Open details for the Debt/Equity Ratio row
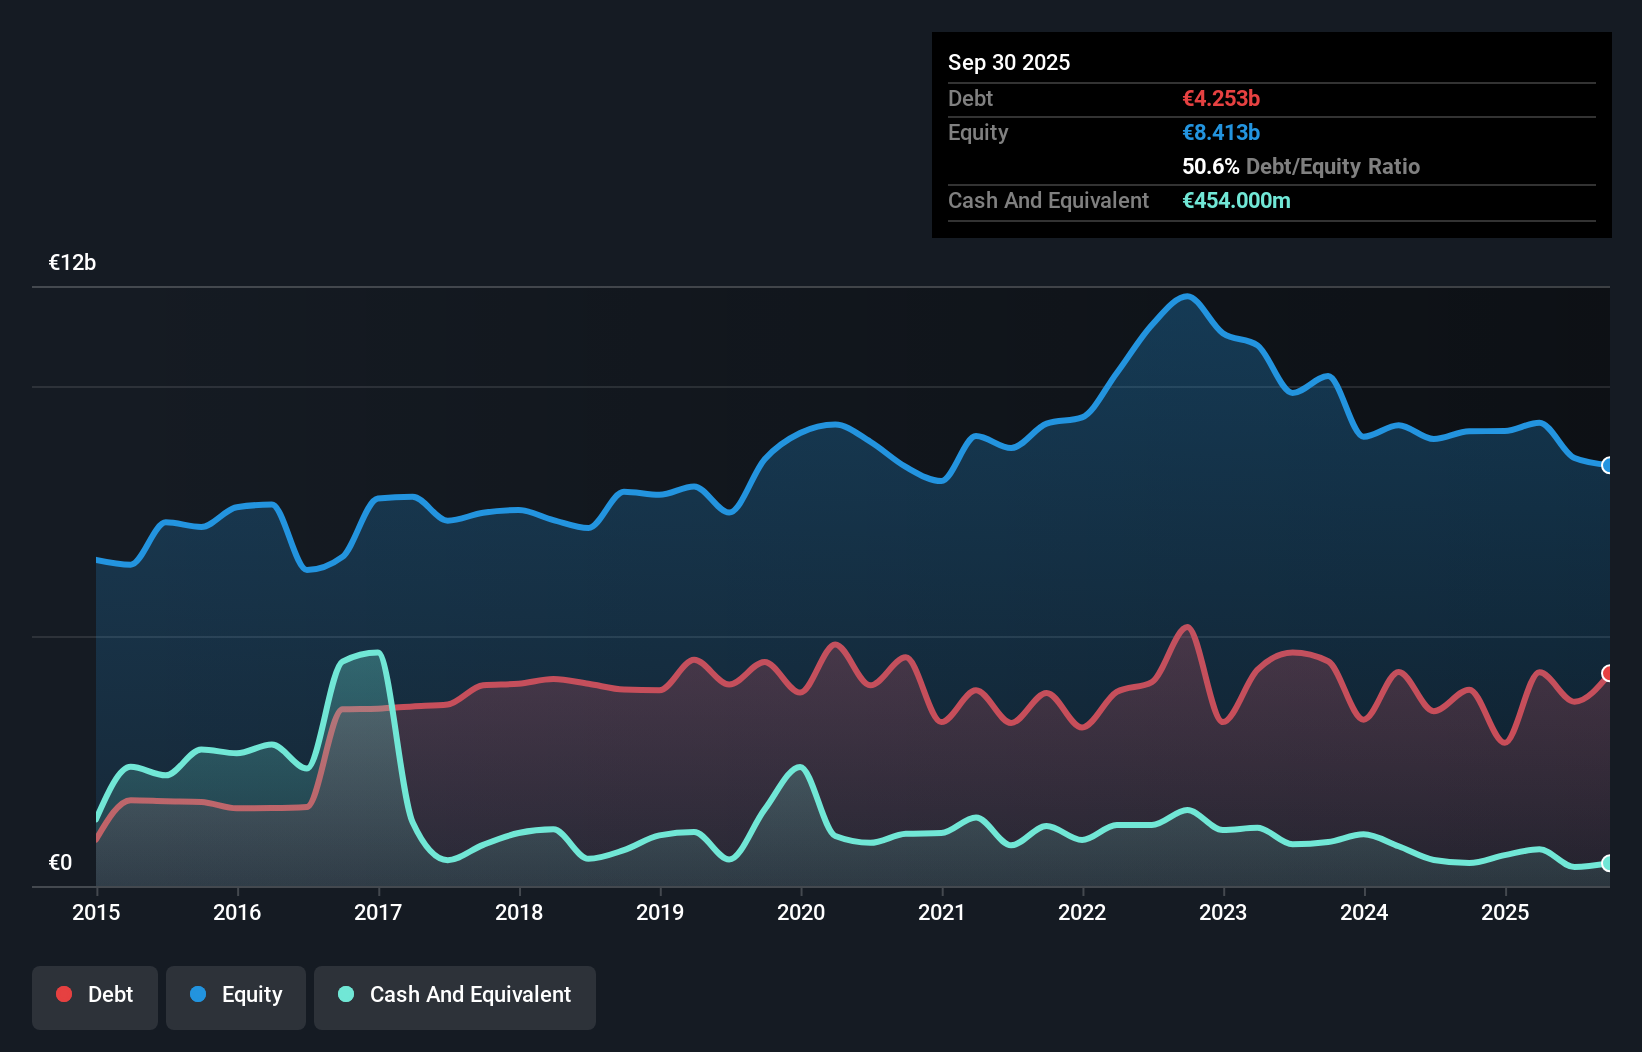 [1300, 166]
